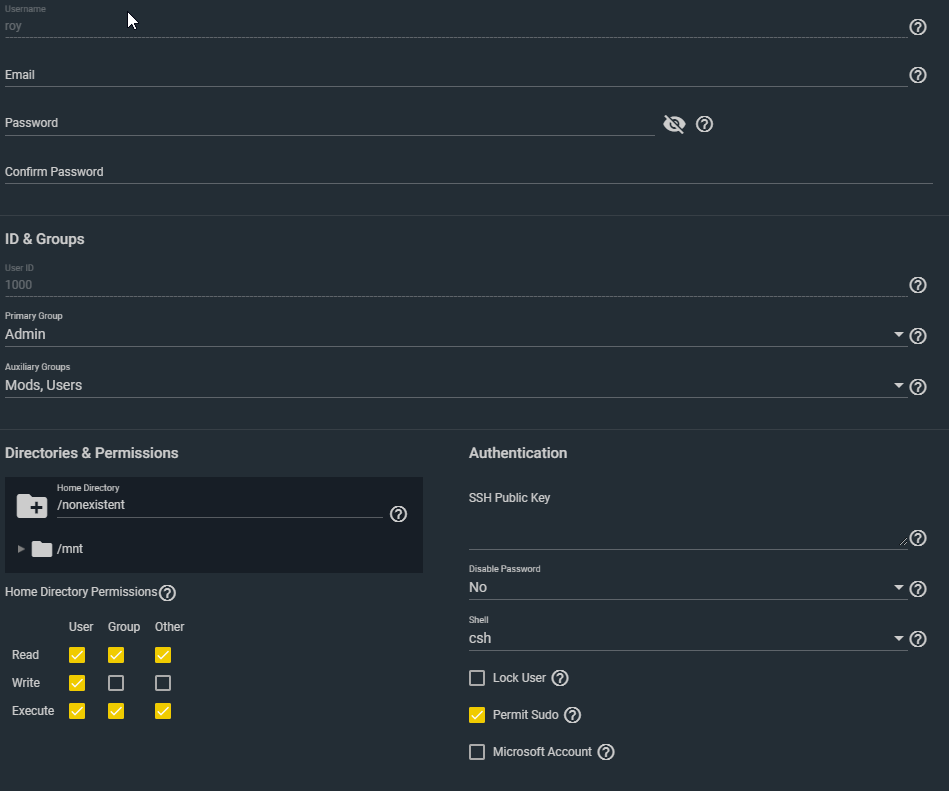Screen dimensions: 949x791
Task: Toggle password visibility eye icon
Action: click(x=674, y=124)
